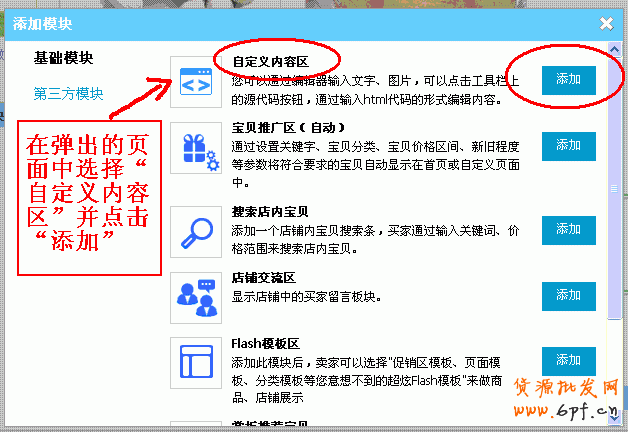Click the 自定义内容区 title
The image size is (628, 432).
click(x=270, y=62)
